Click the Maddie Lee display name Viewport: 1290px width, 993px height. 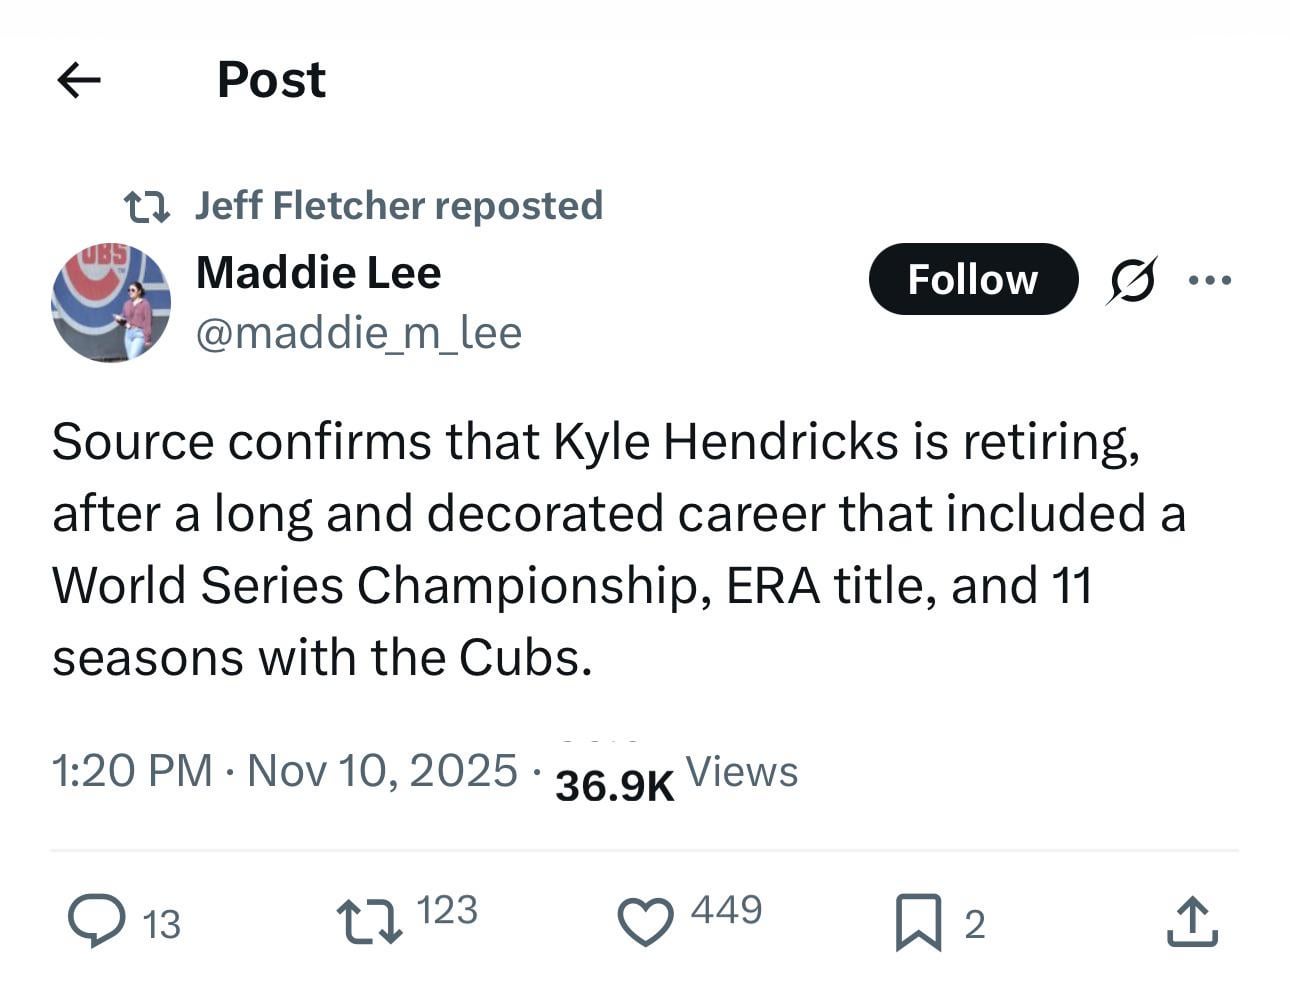(x=319, y=271)
